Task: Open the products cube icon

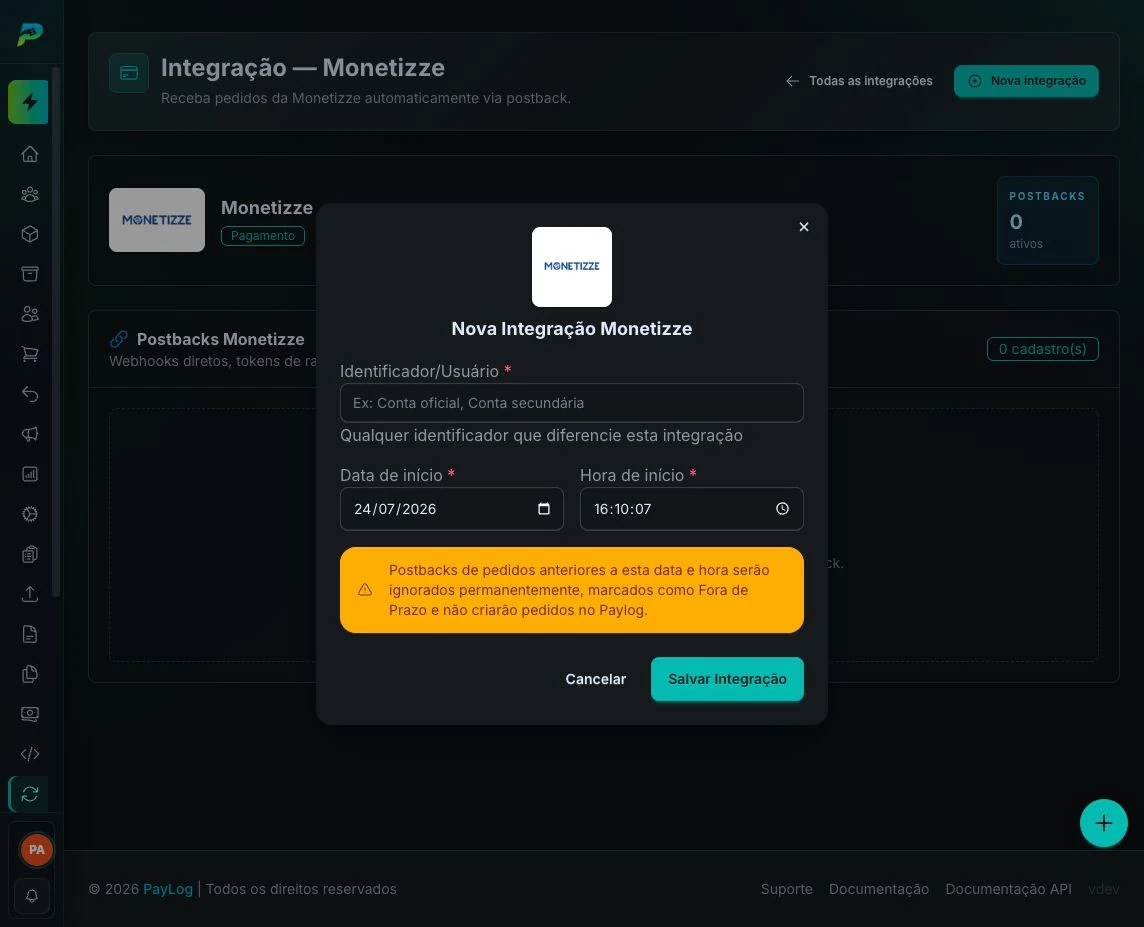Action: tap(30, 234)
